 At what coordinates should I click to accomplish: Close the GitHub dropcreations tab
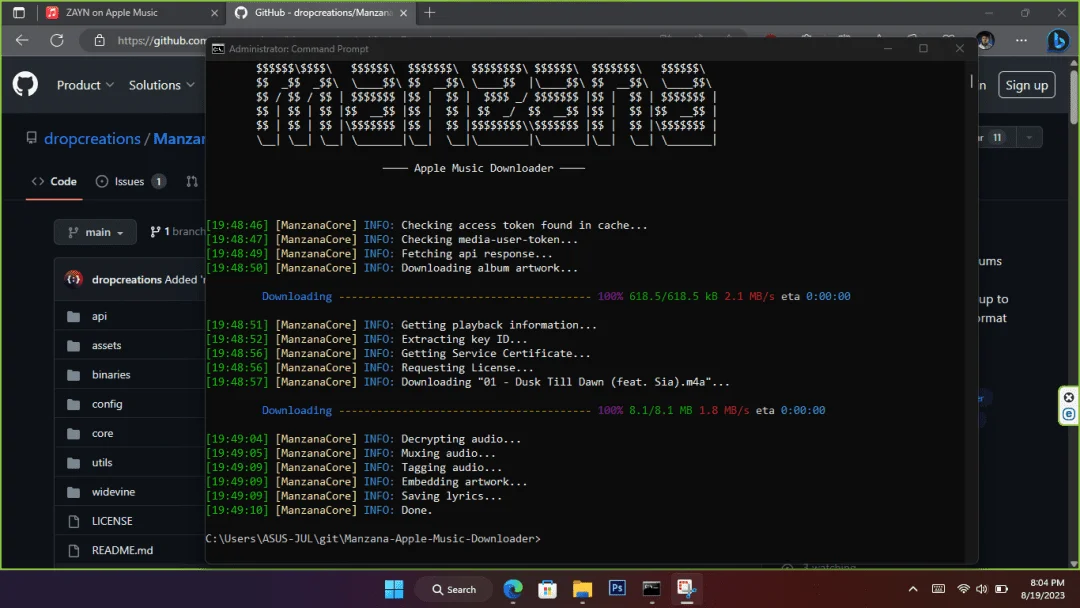[x=404, y=12]
